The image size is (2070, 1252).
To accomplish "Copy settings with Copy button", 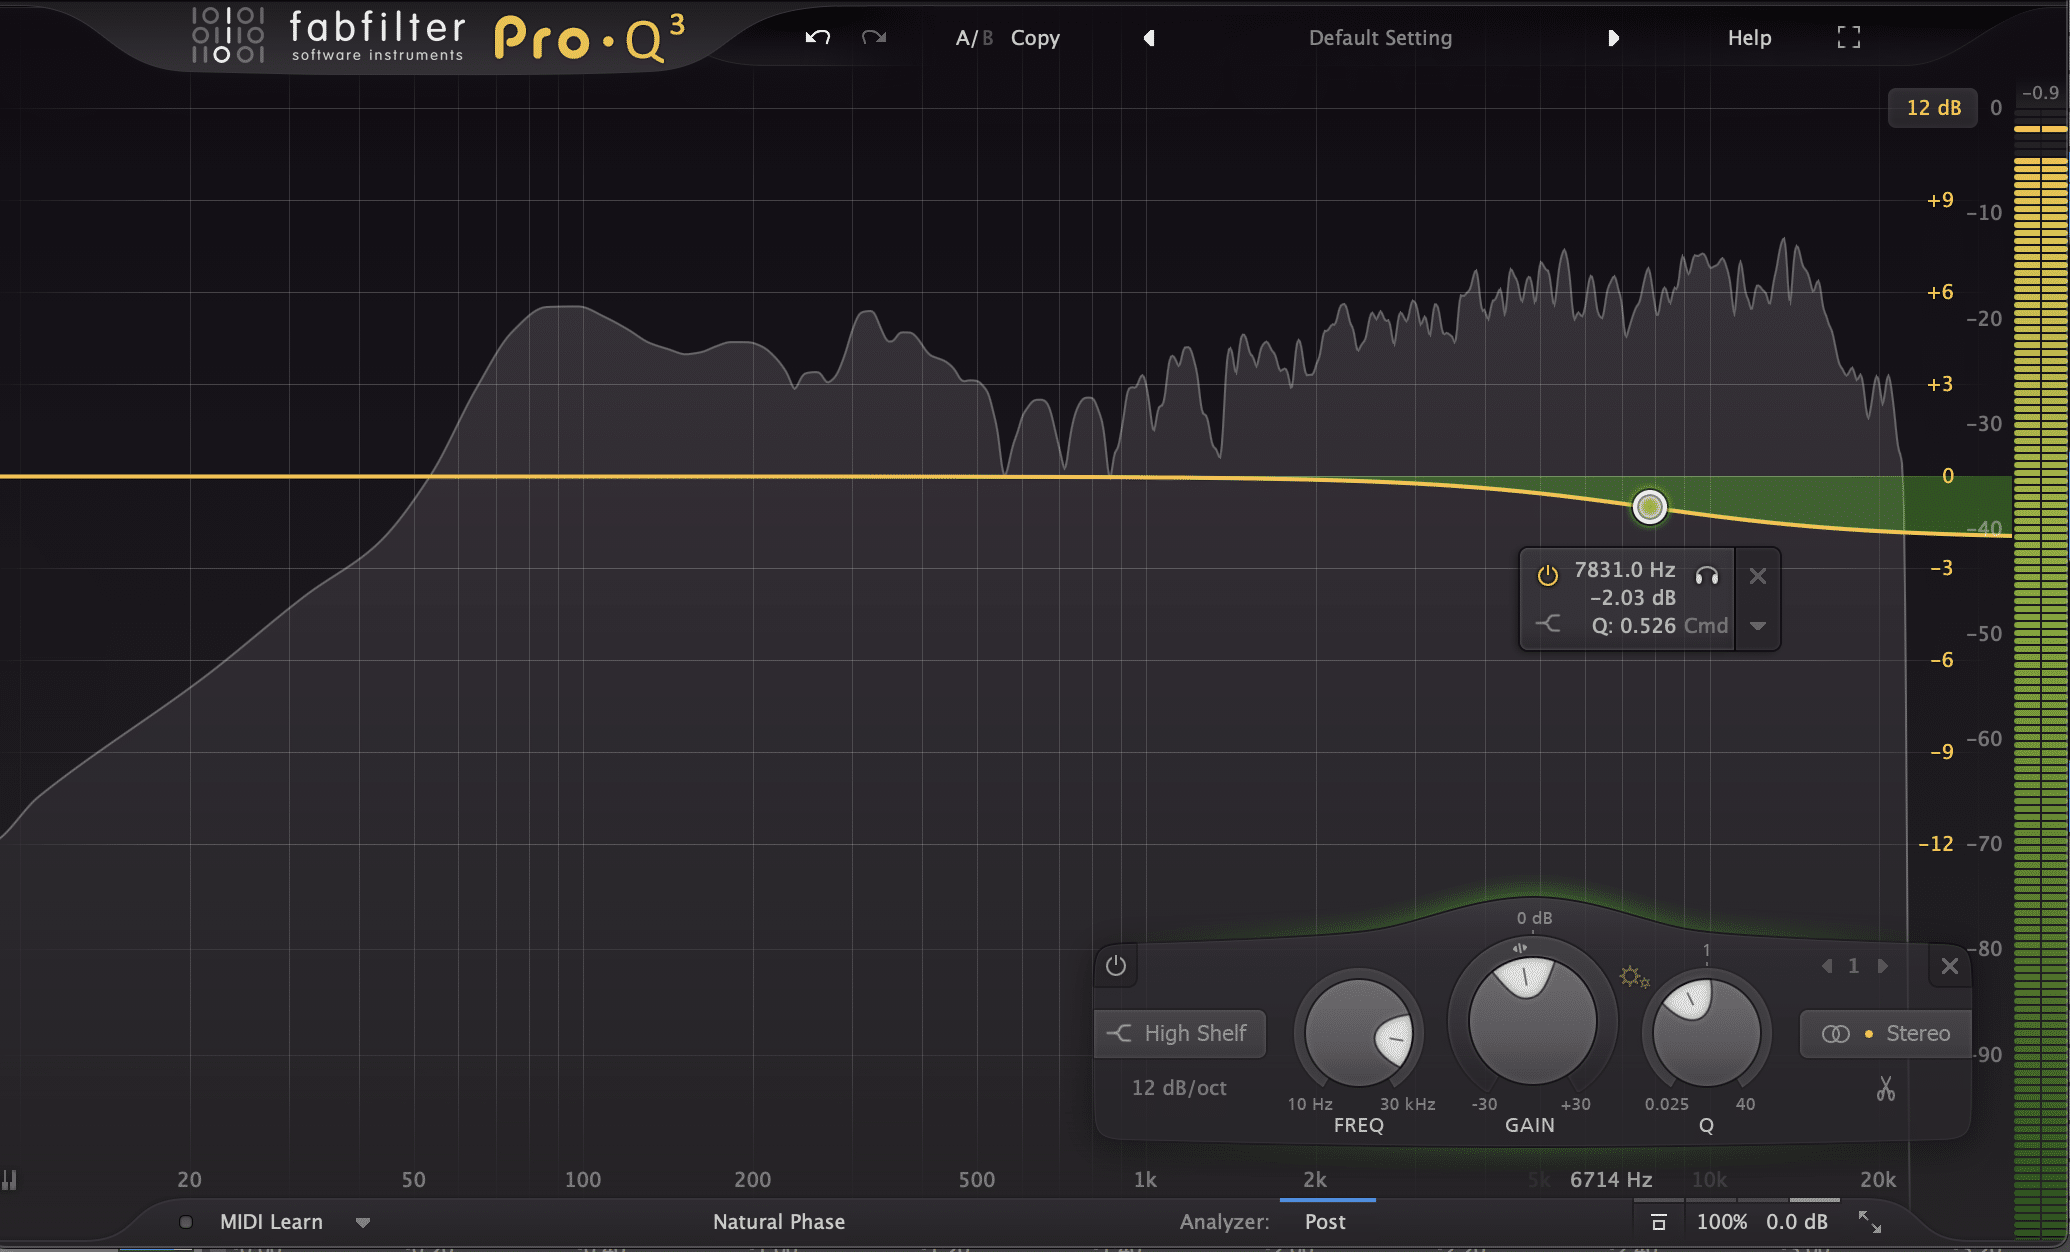I will [x=1035, y=38].
